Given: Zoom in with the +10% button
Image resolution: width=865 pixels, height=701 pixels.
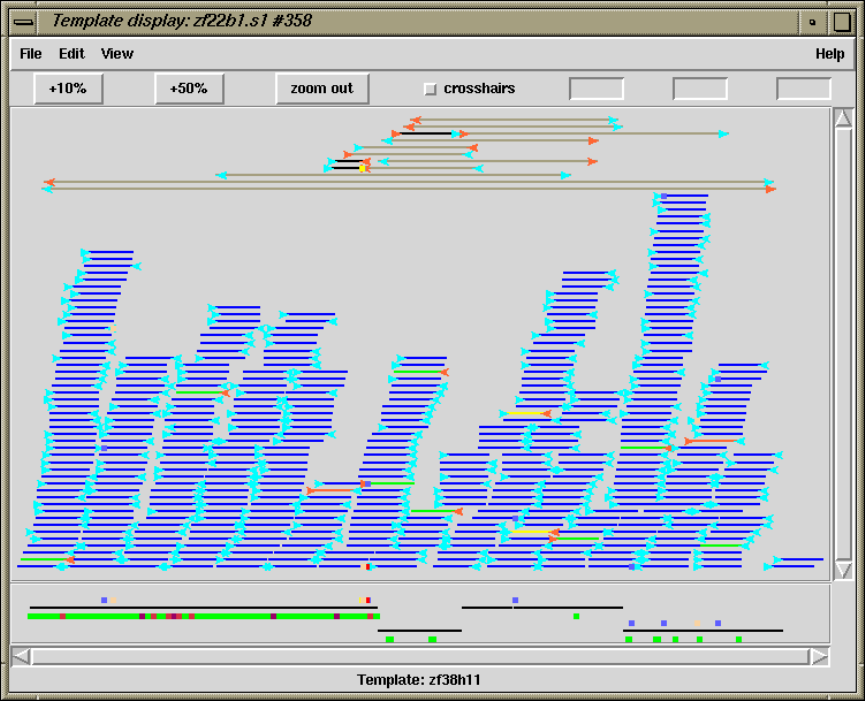Looking at the screenshot, I should pos(68,89).
